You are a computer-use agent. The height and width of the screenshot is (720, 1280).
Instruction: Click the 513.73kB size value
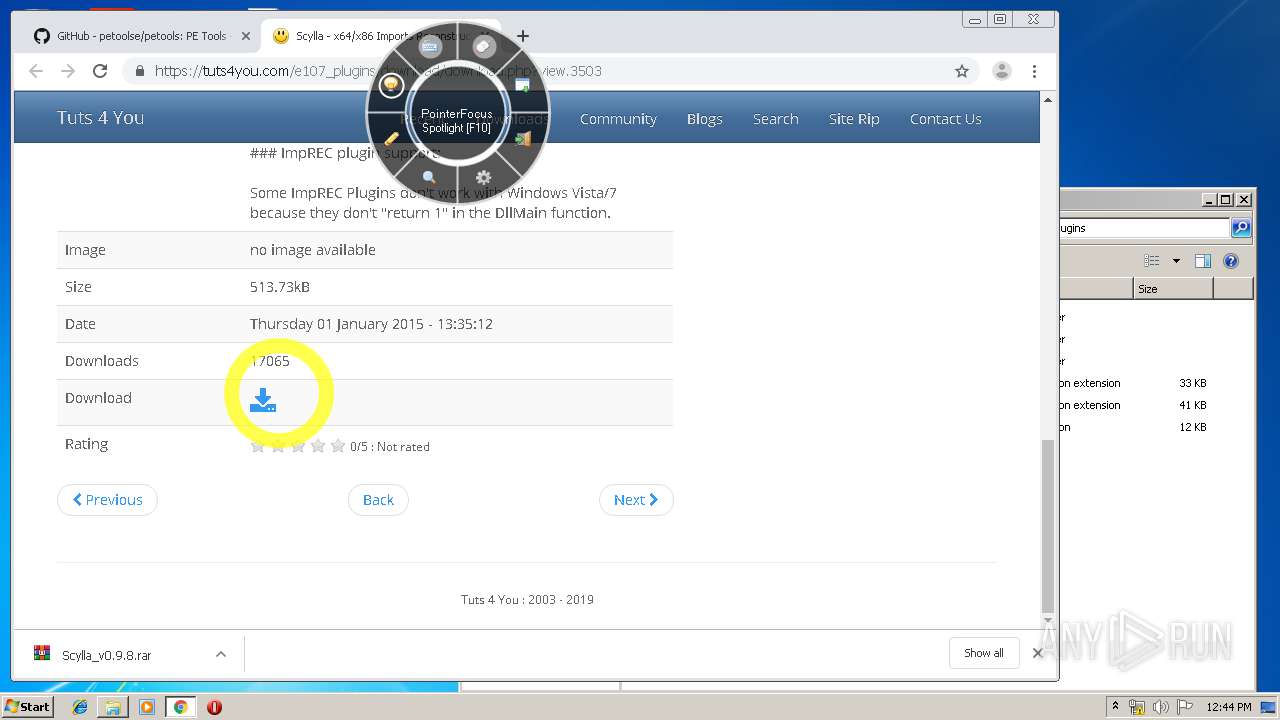280,287
